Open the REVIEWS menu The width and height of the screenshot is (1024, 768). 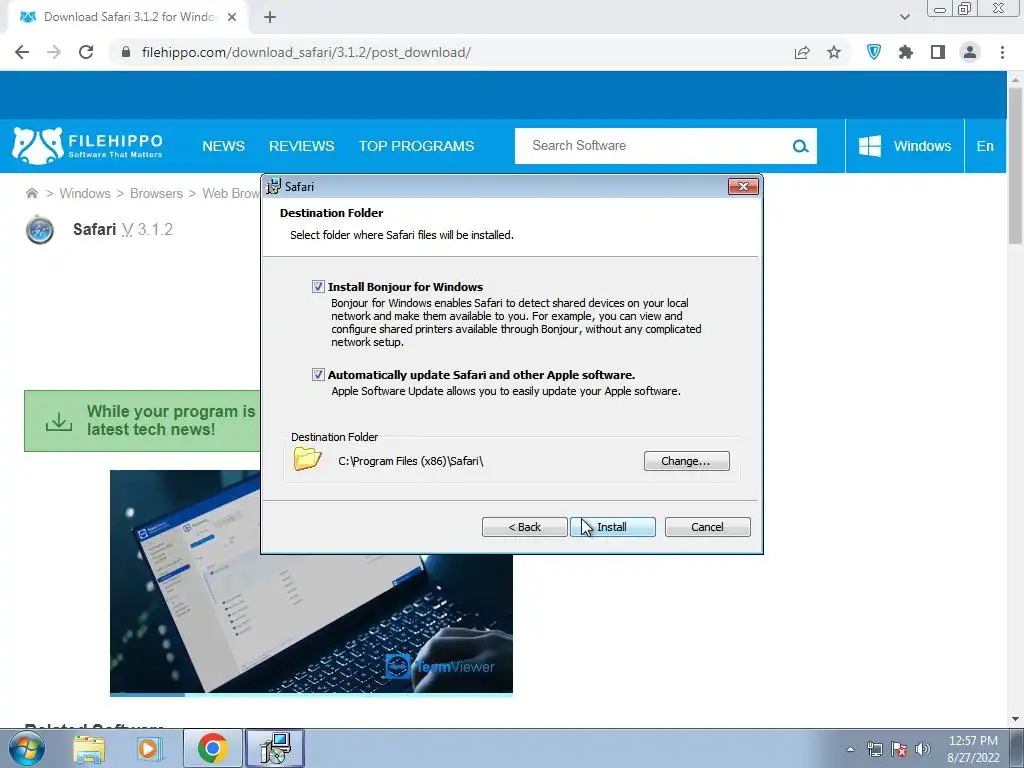click(x=302, y=146)
